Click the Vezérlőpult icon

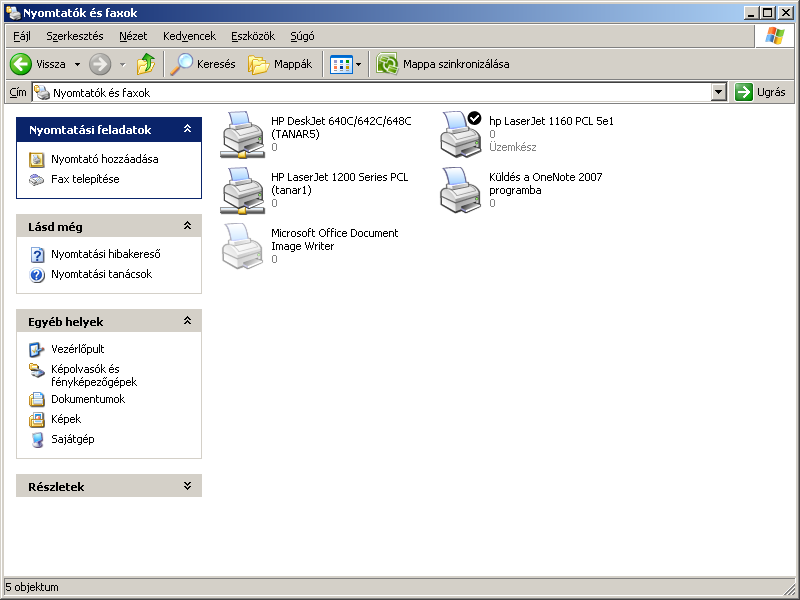click(x=36, y=349)
